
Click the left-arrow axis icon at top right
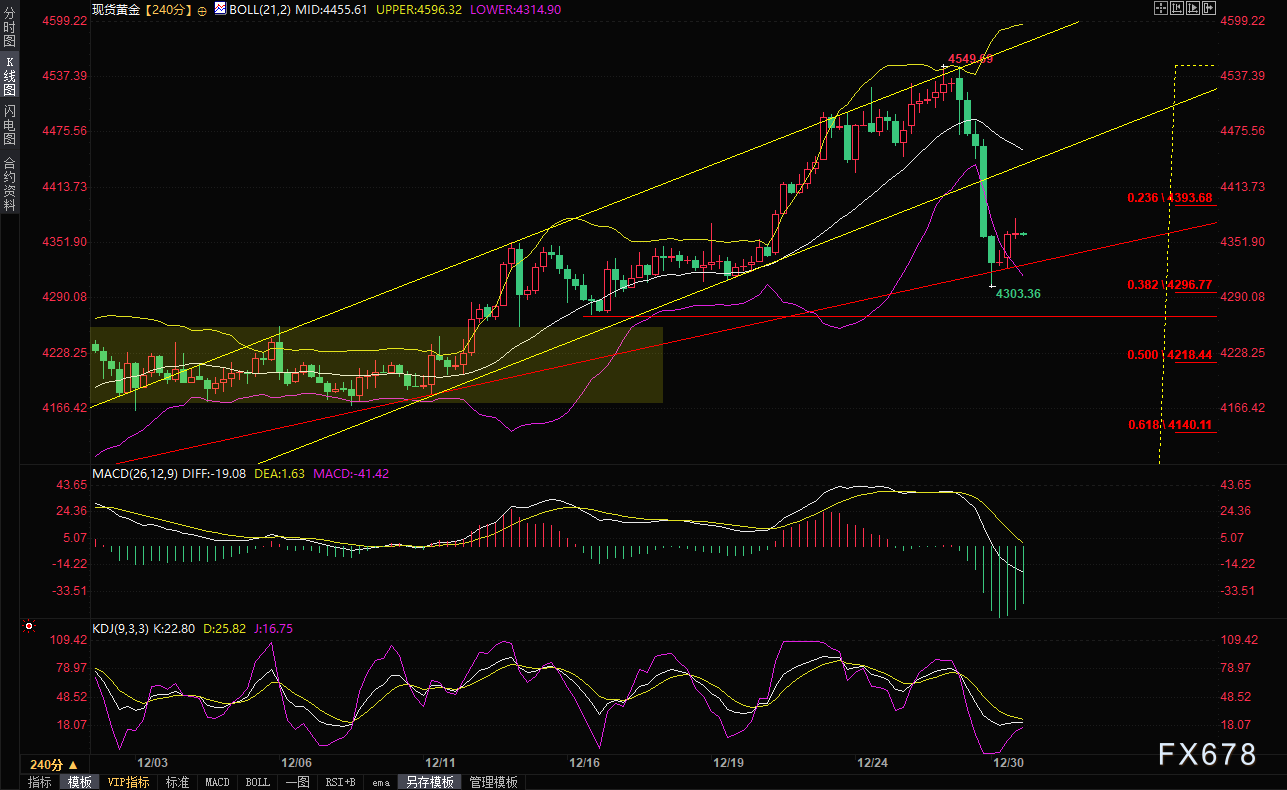(1176, 8)
